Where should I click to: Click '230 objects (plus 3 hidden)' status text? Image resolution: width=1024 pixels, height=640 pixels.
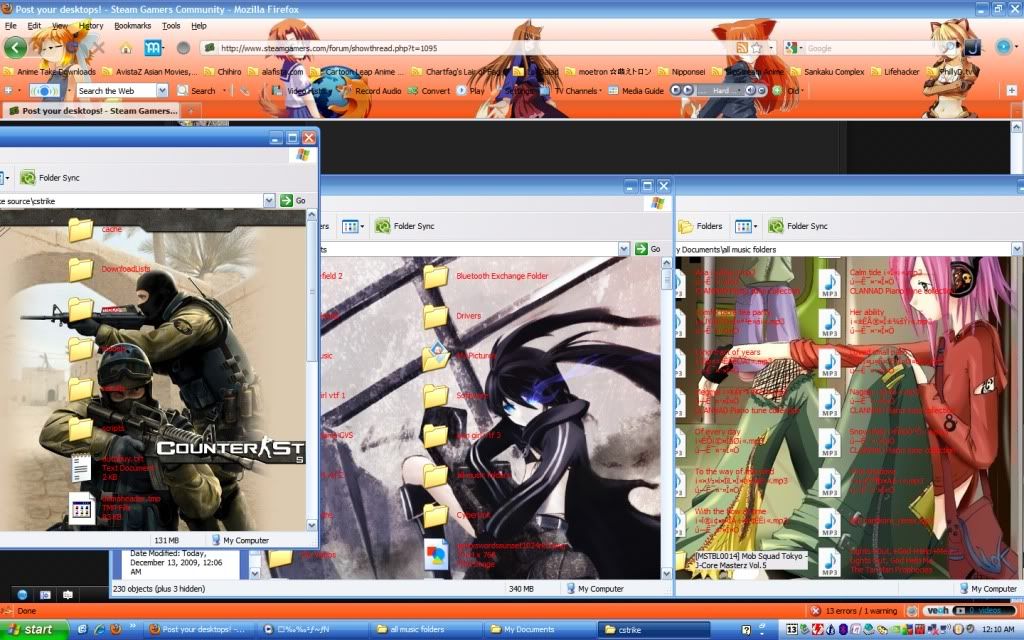click(x=159, y=588)
